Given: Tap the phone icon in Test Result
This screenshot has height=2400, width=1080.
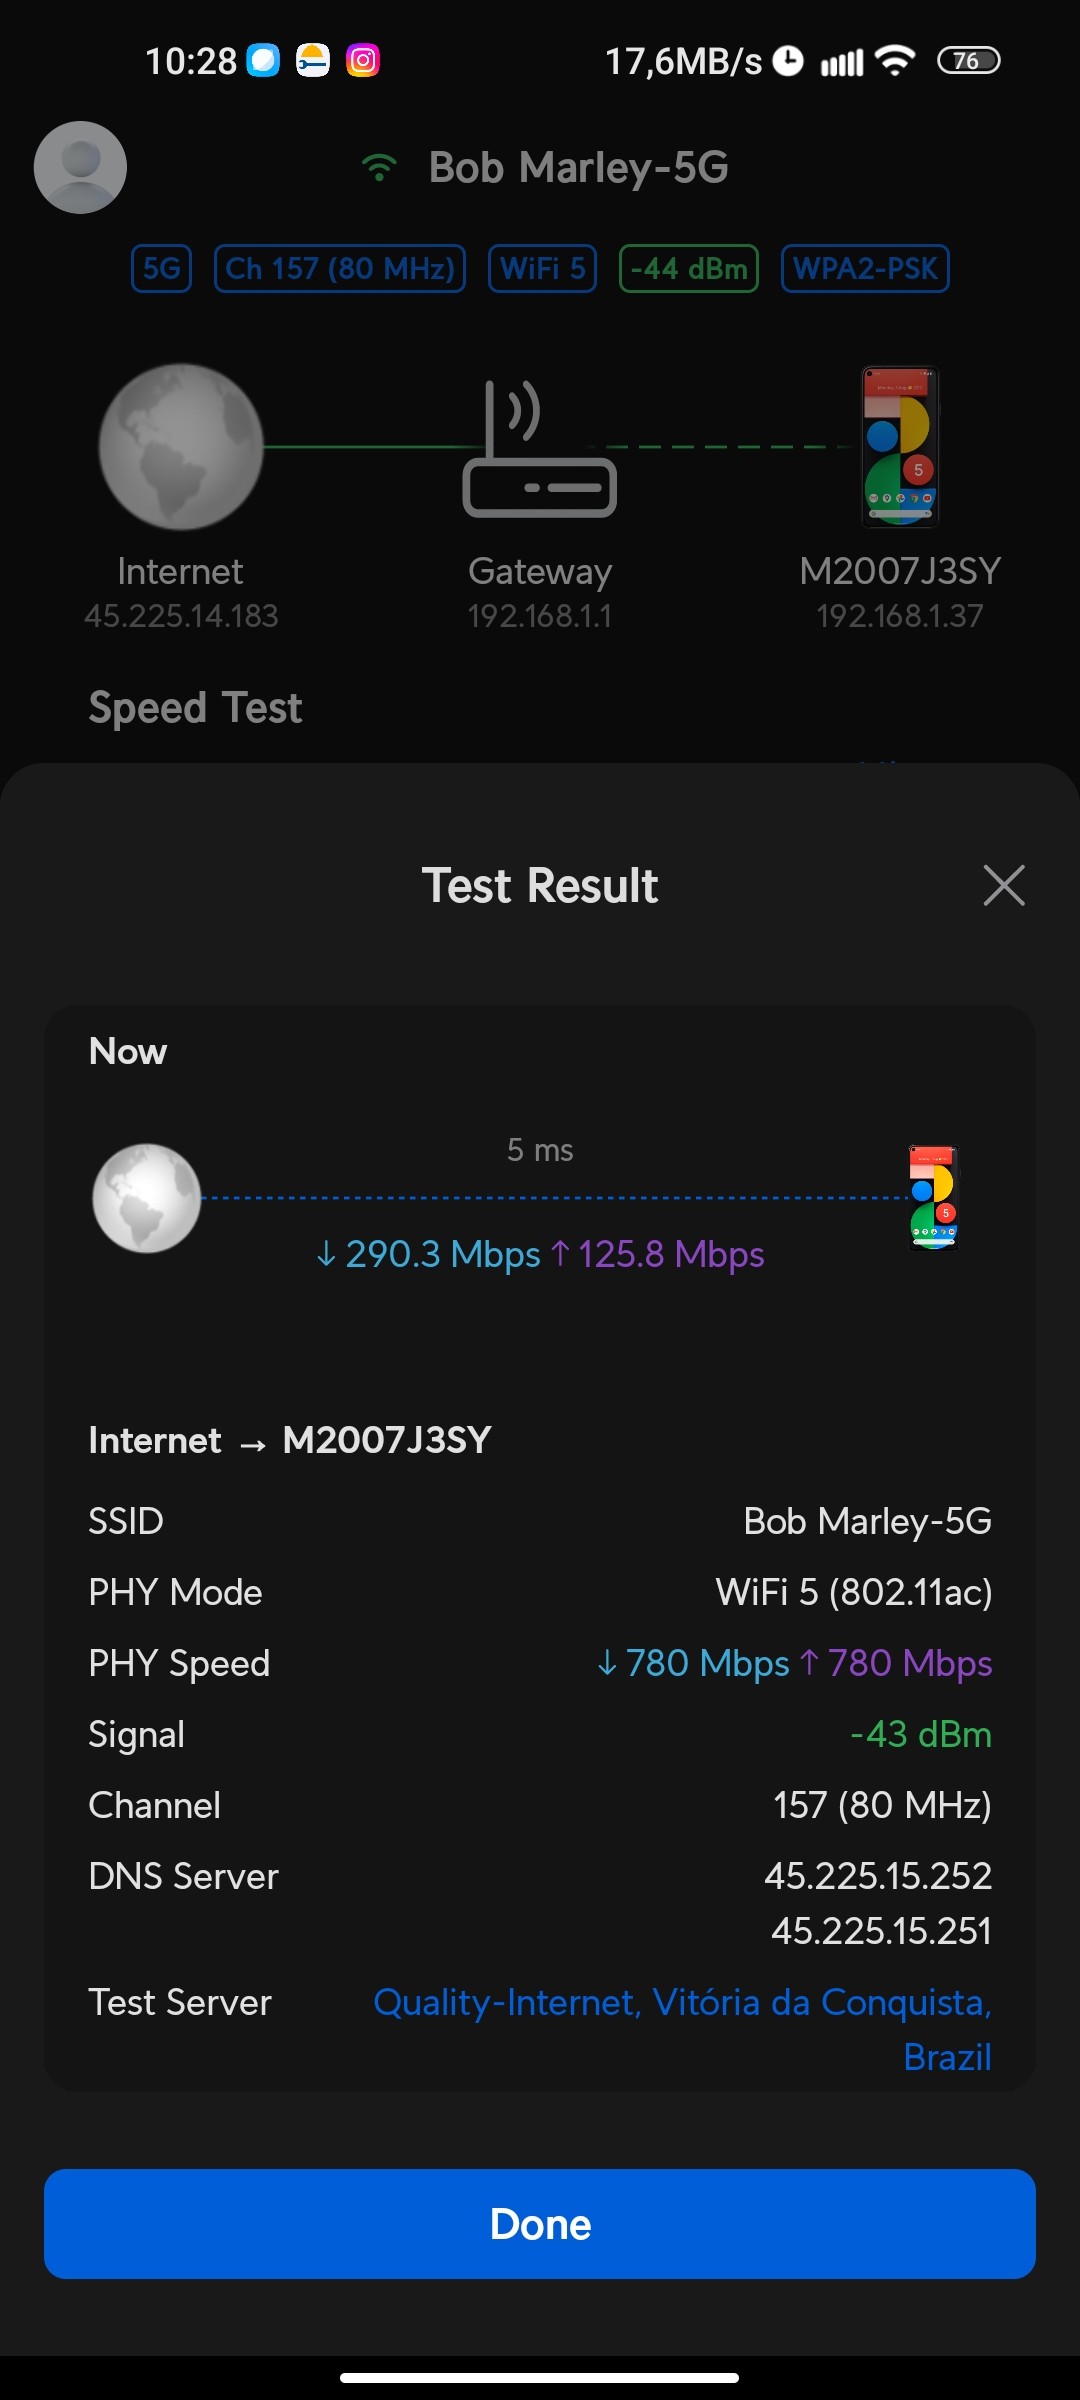Looking at the screenshot, I should [x=933, y=1198].
